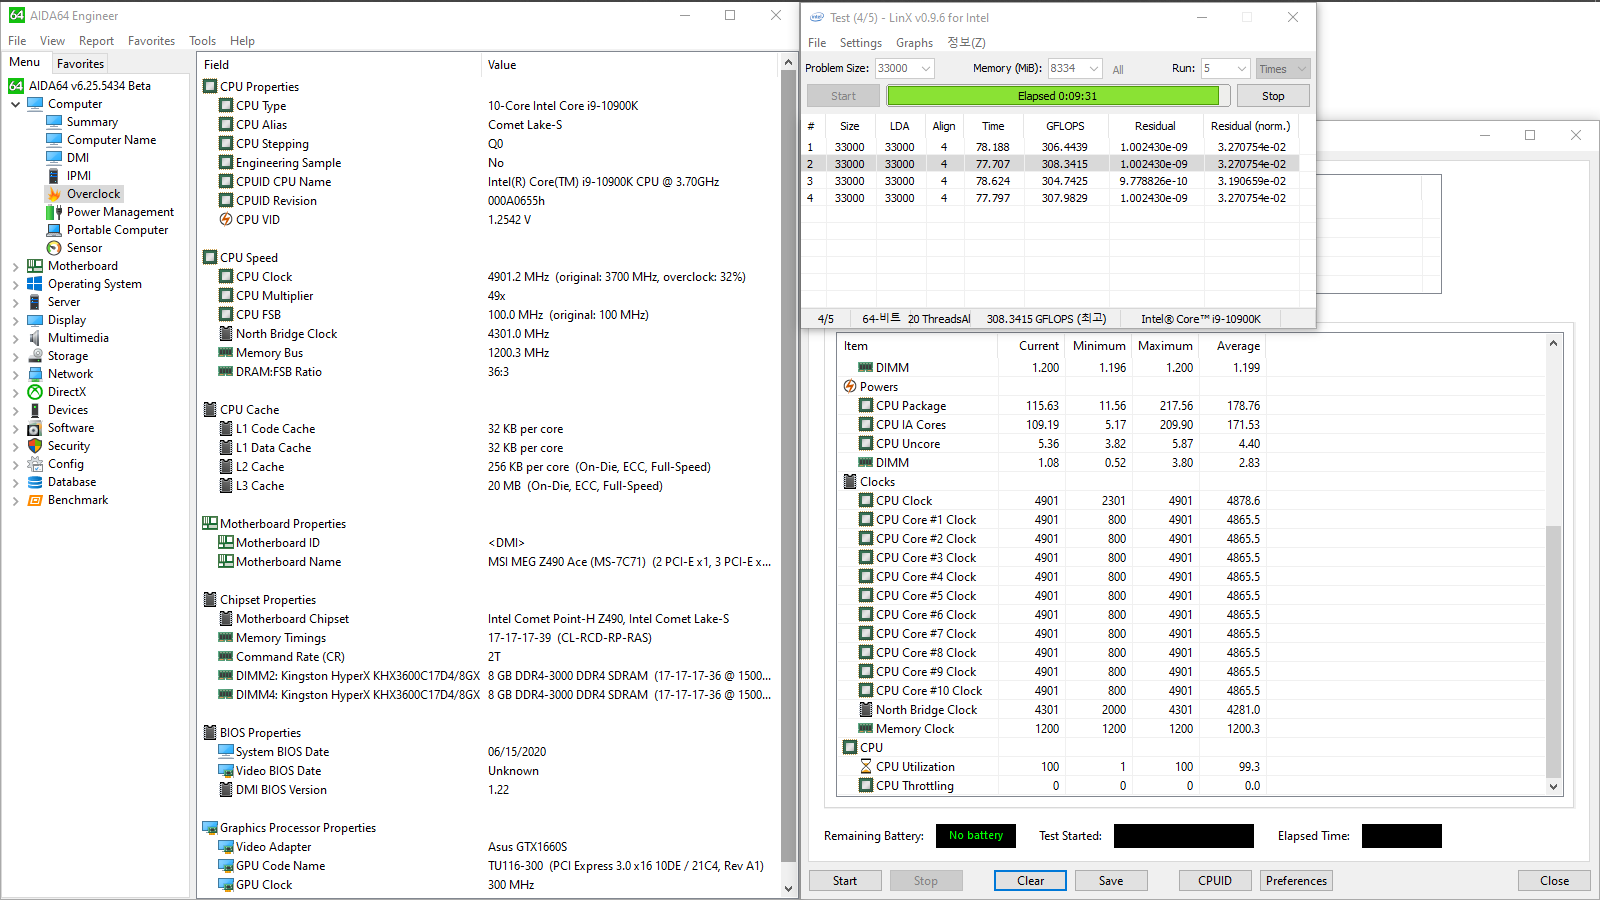The height and width of the screenshot is (900, 1600).
Task: Click the LinX title bar app icon
Action: point(817,17)
